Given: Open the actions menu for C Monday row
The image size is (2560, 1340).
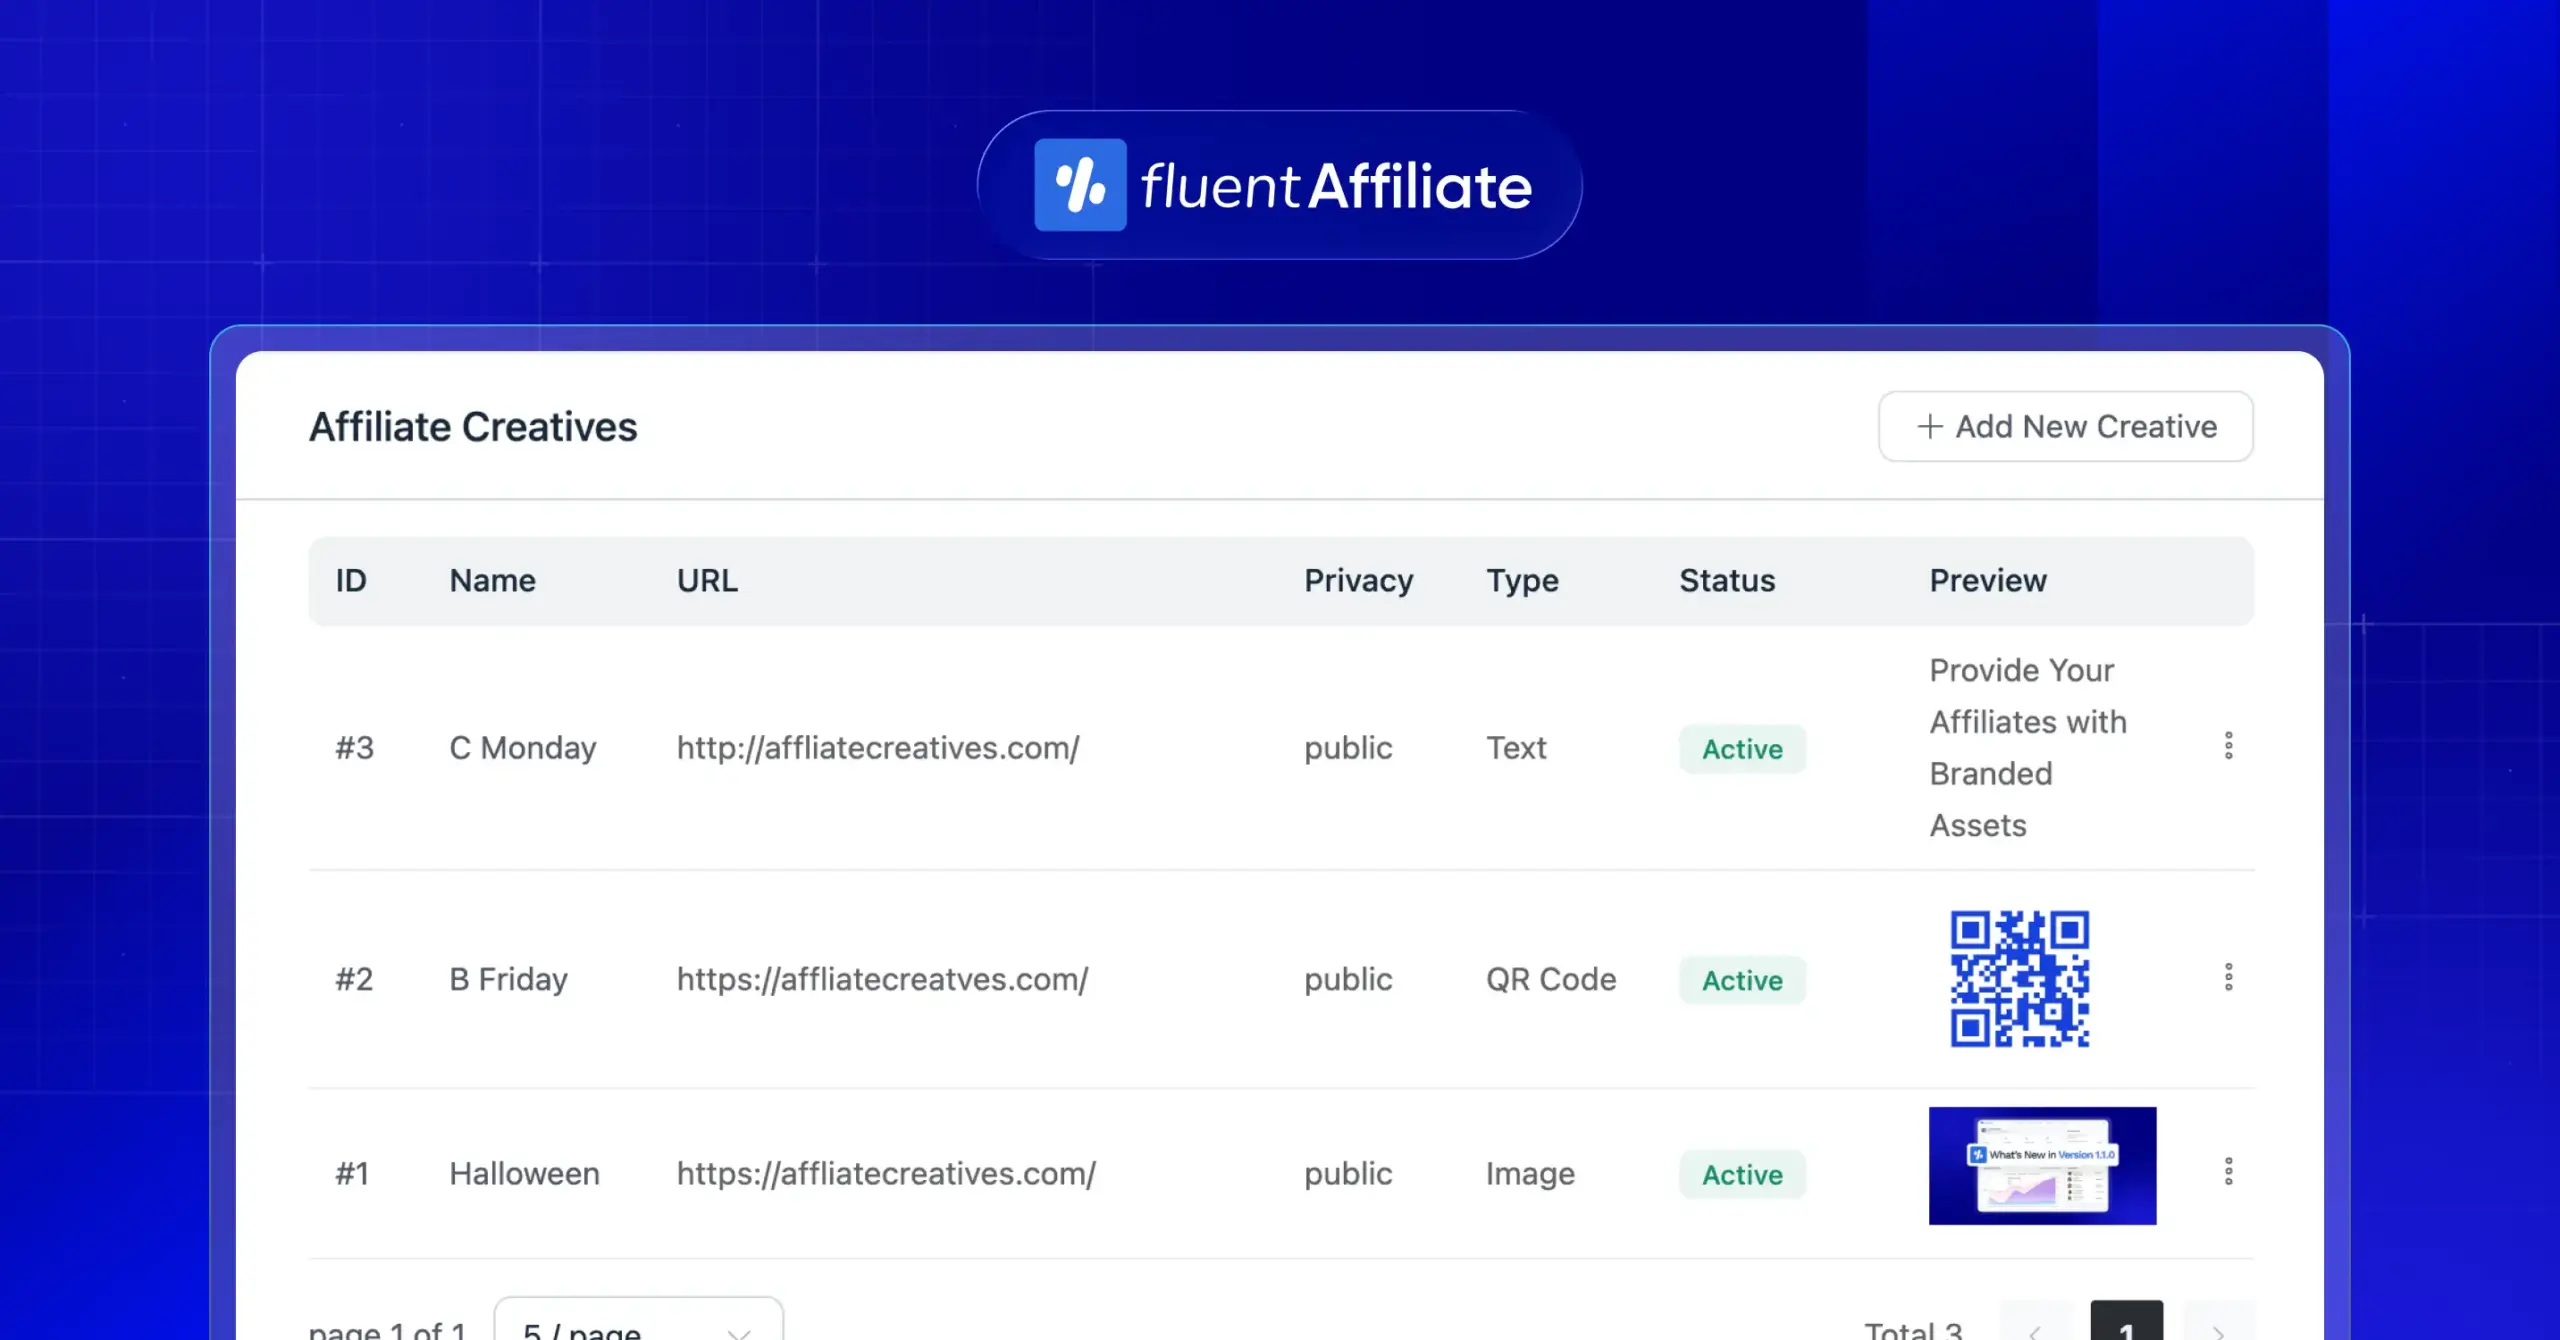Looking at the screenshot, I should 2228,746.
